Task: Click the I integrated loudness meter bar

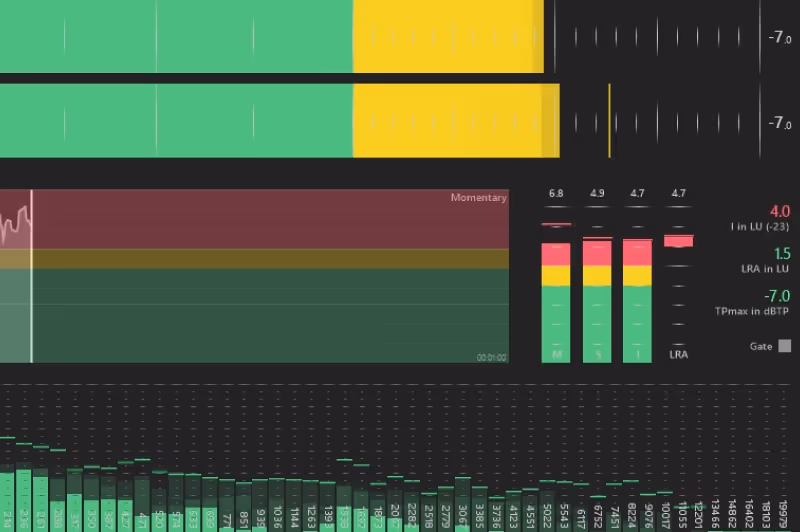Action: (x=637, y=300)
